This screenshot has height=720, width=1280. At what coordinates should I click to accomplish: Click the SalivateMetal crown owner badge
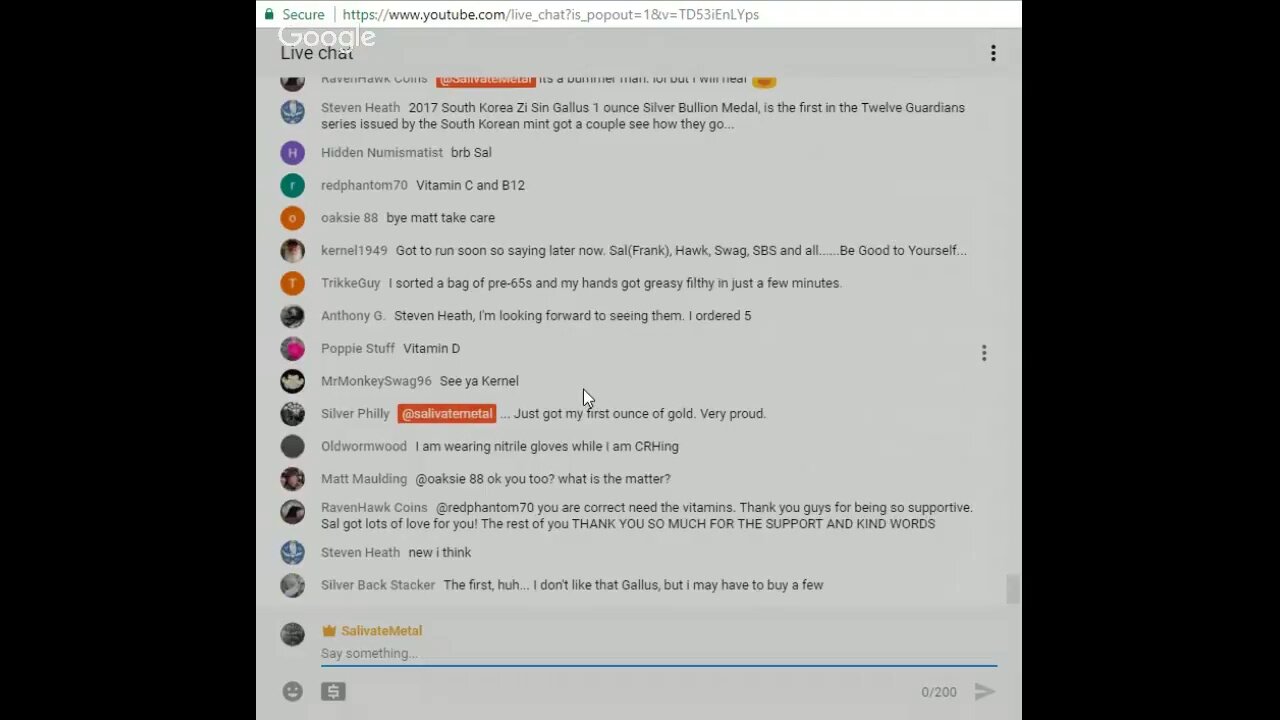pos(329,631)
